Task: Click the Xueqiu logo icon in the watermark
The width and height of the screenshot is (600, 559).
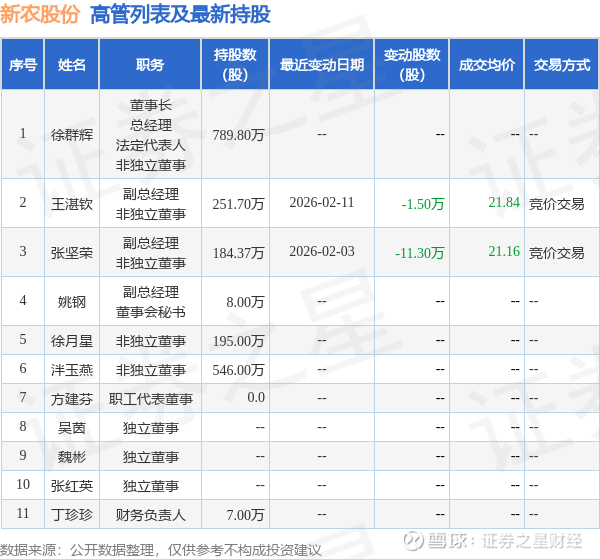Action: [x=414, y=541]
